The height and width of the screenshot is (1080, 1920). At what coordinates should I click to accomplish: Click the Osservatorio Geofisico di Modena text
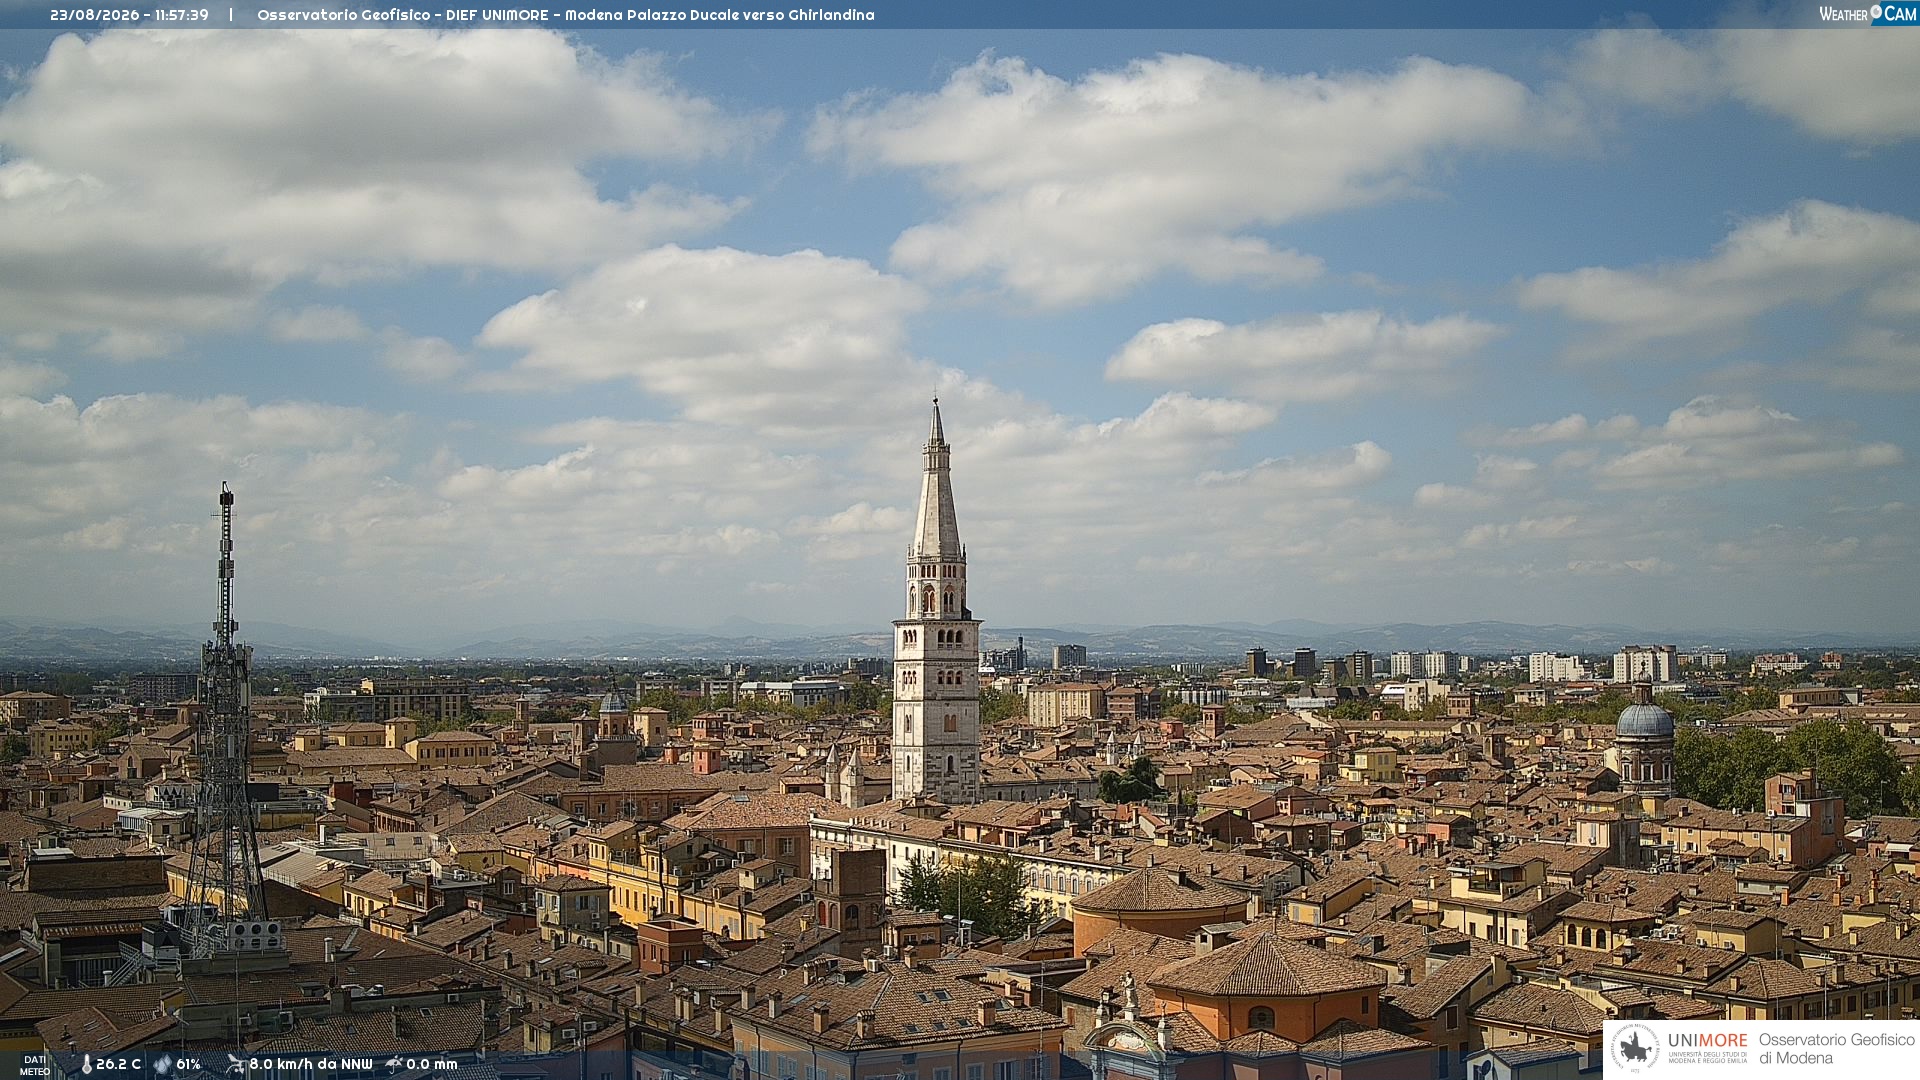(x=1836, y=1049)
